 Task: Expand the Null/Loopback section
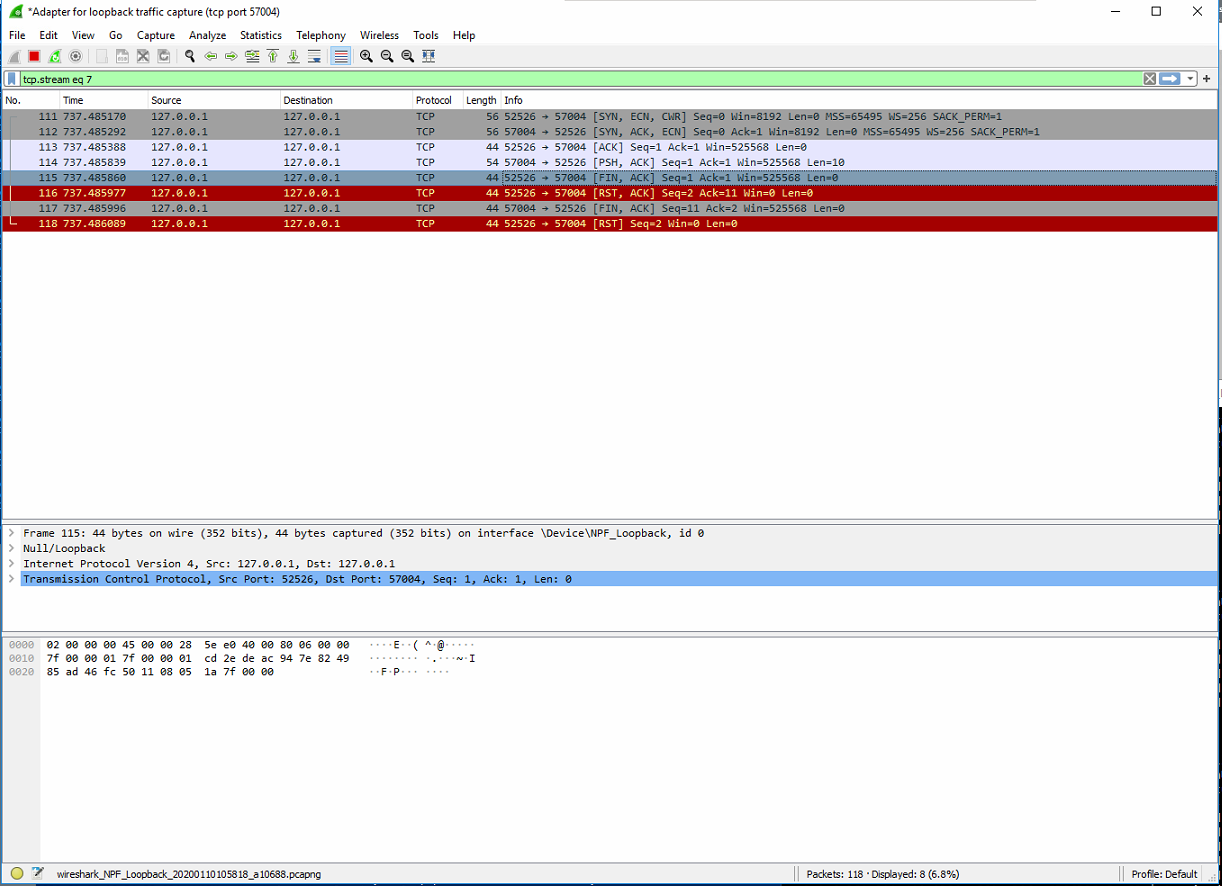(x=9, y=548)
